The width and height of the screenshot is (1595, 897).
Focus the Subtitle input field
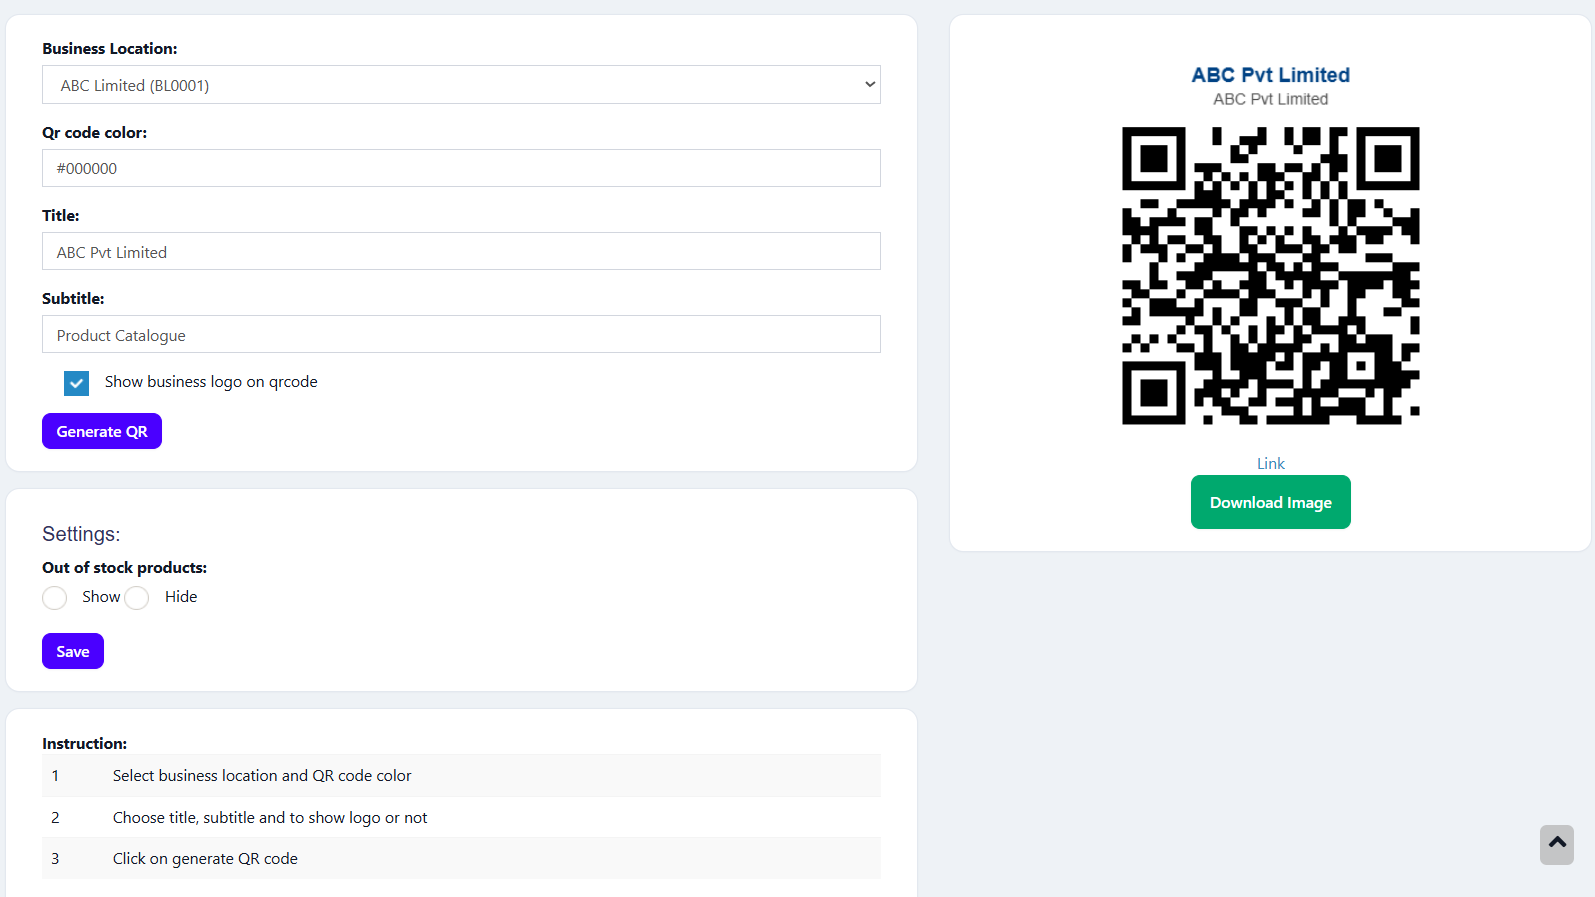click(460, 335)
